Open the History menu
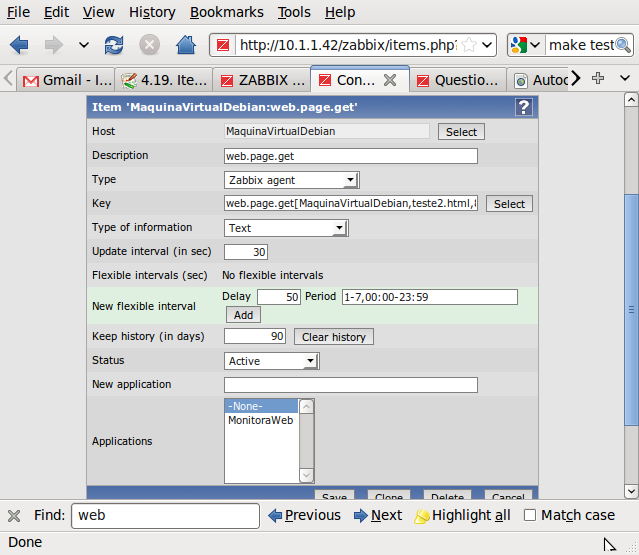The width and height of the screenshot is (639, 555). [152, 12]
